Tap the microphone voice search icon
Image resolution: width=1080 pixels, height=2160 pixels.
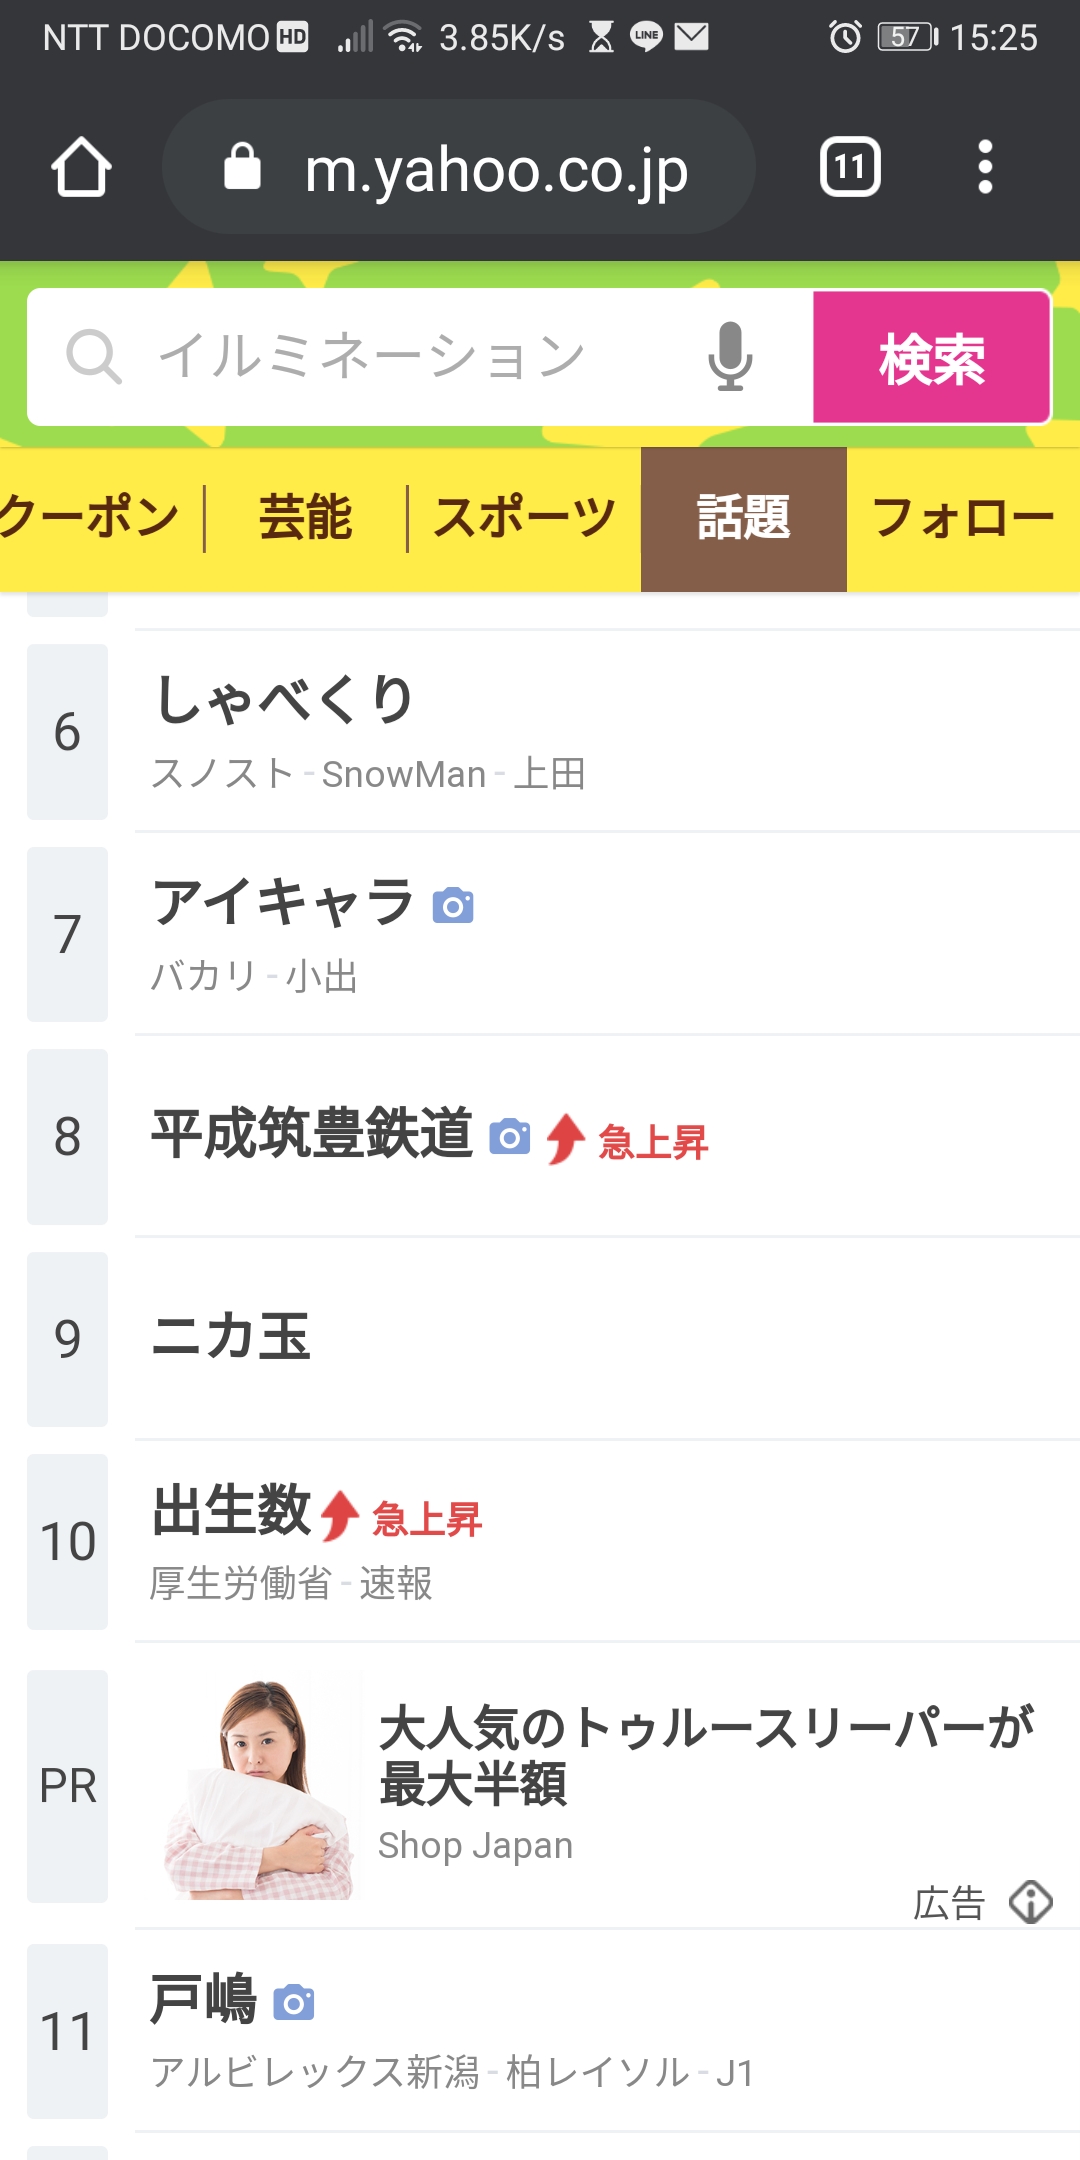pyautogui.click(x=730, y=357)
